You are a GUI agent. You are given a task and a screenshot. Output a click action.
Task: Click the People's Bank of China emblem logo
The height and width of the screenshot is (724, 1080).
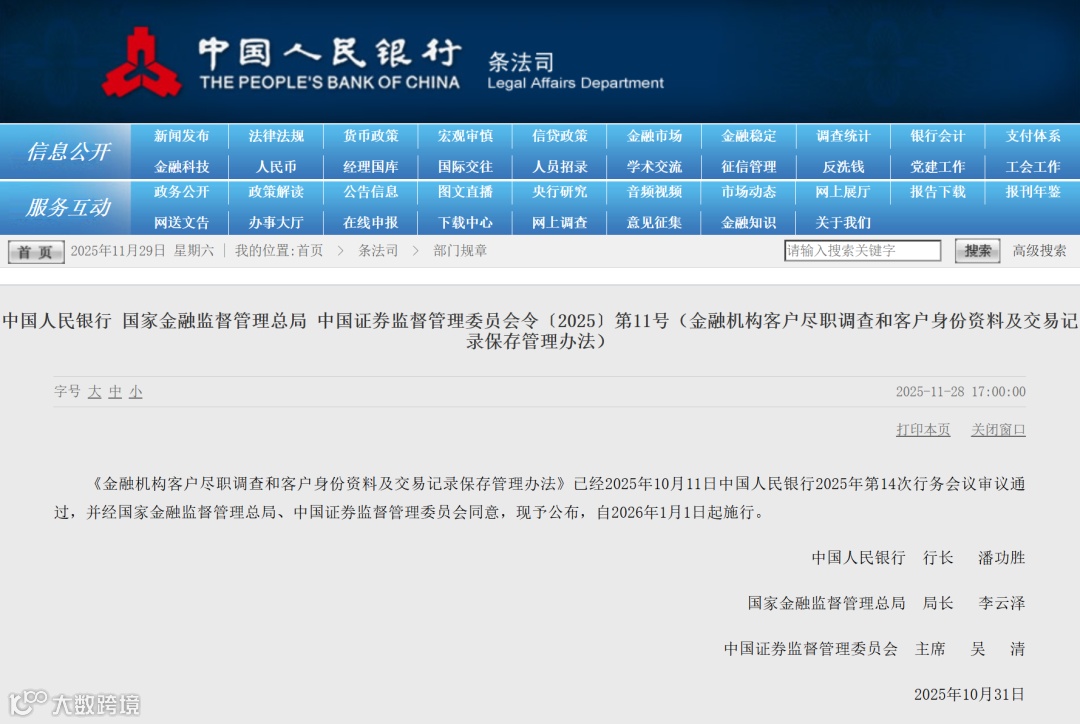145,60
